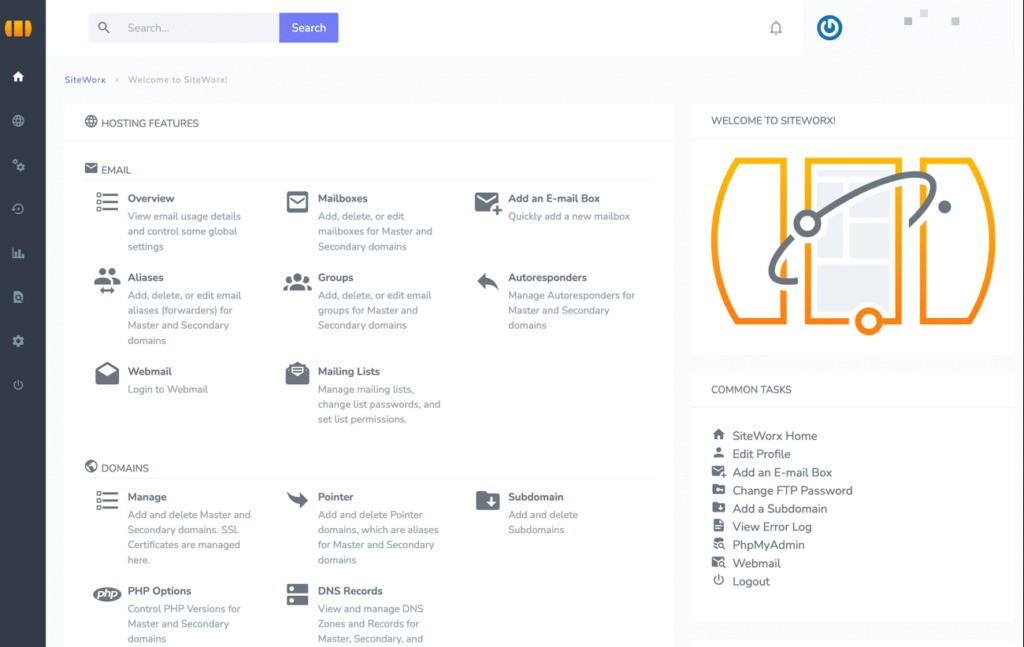Click the SiteWorx breadcrumb link
The height and width of the screenshot is (647, 1024).
point(85,80)
